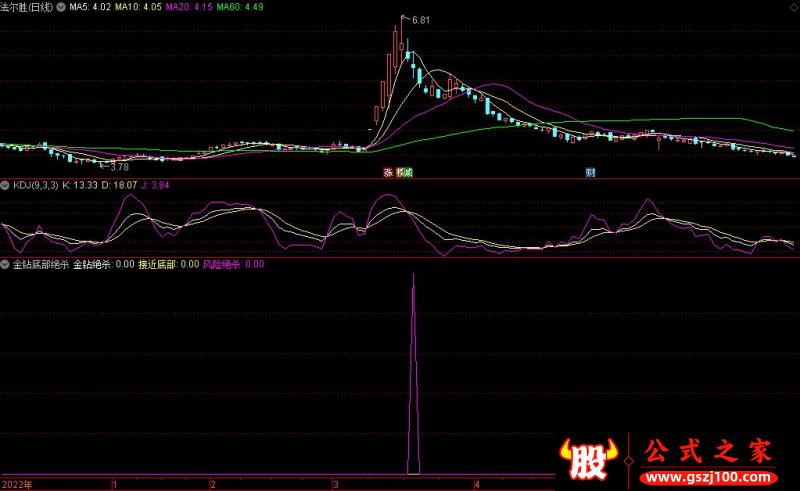Image resolution: width=800 pixels, height=491 pixels.
Task: Click the red 涨 marker icon
Action: coord(388,172)
